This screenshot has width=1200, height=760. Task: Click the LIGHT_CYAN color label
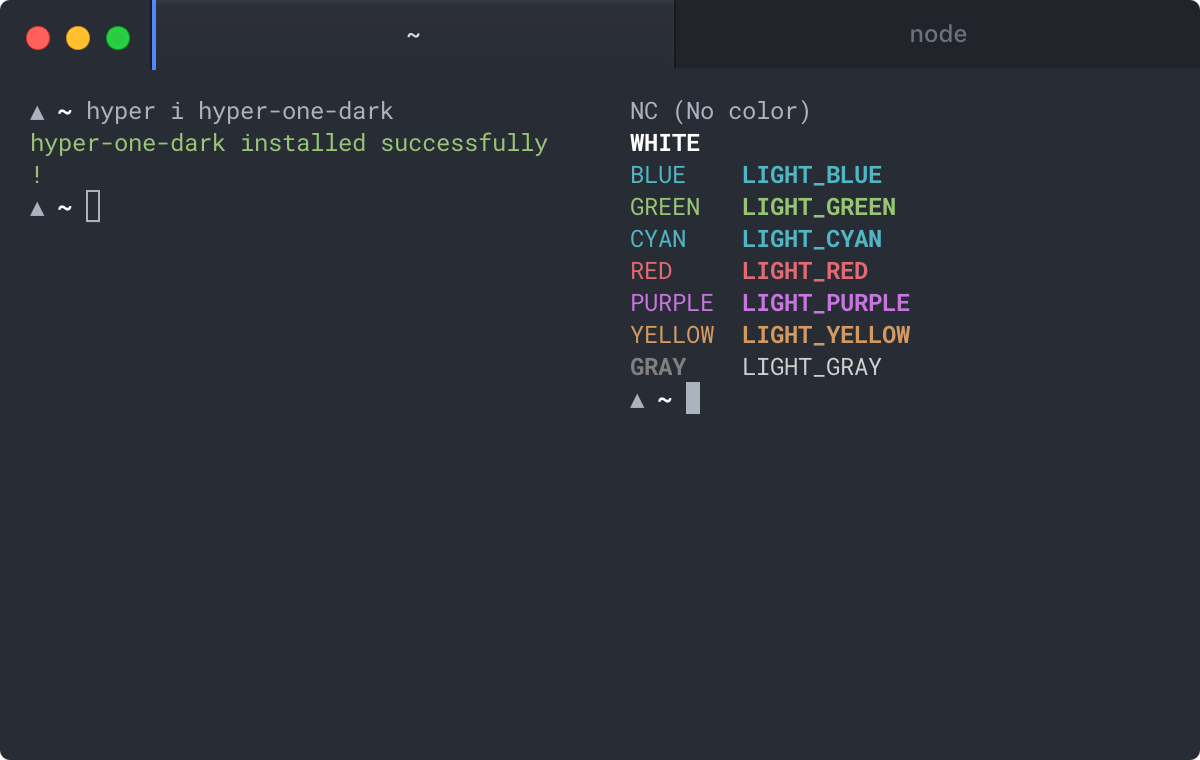[x=811, y=239]
